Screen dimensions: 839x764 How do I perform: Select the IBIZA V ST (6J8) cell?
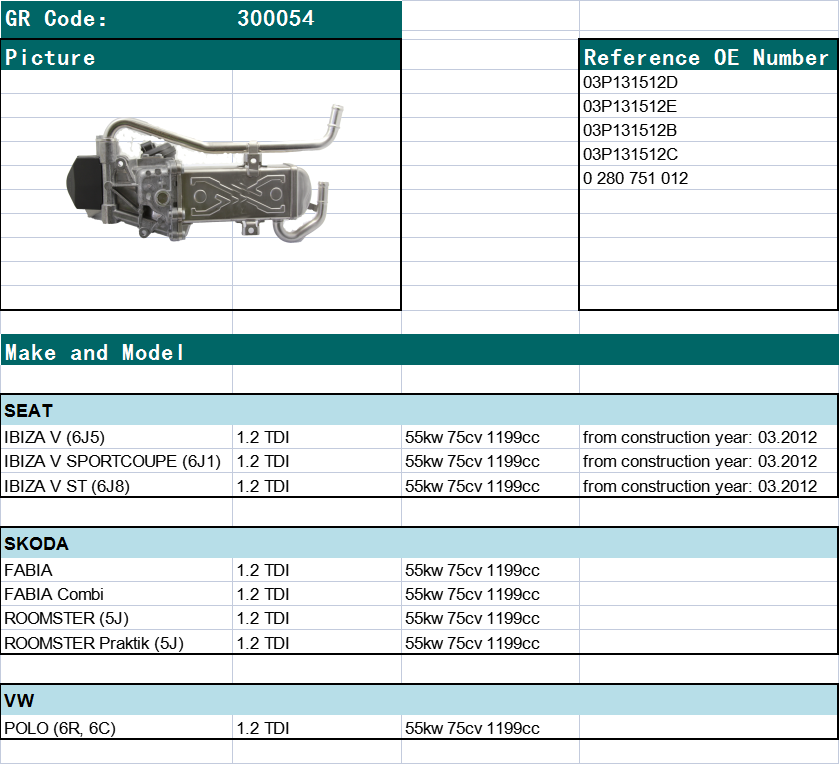[117, 486]
